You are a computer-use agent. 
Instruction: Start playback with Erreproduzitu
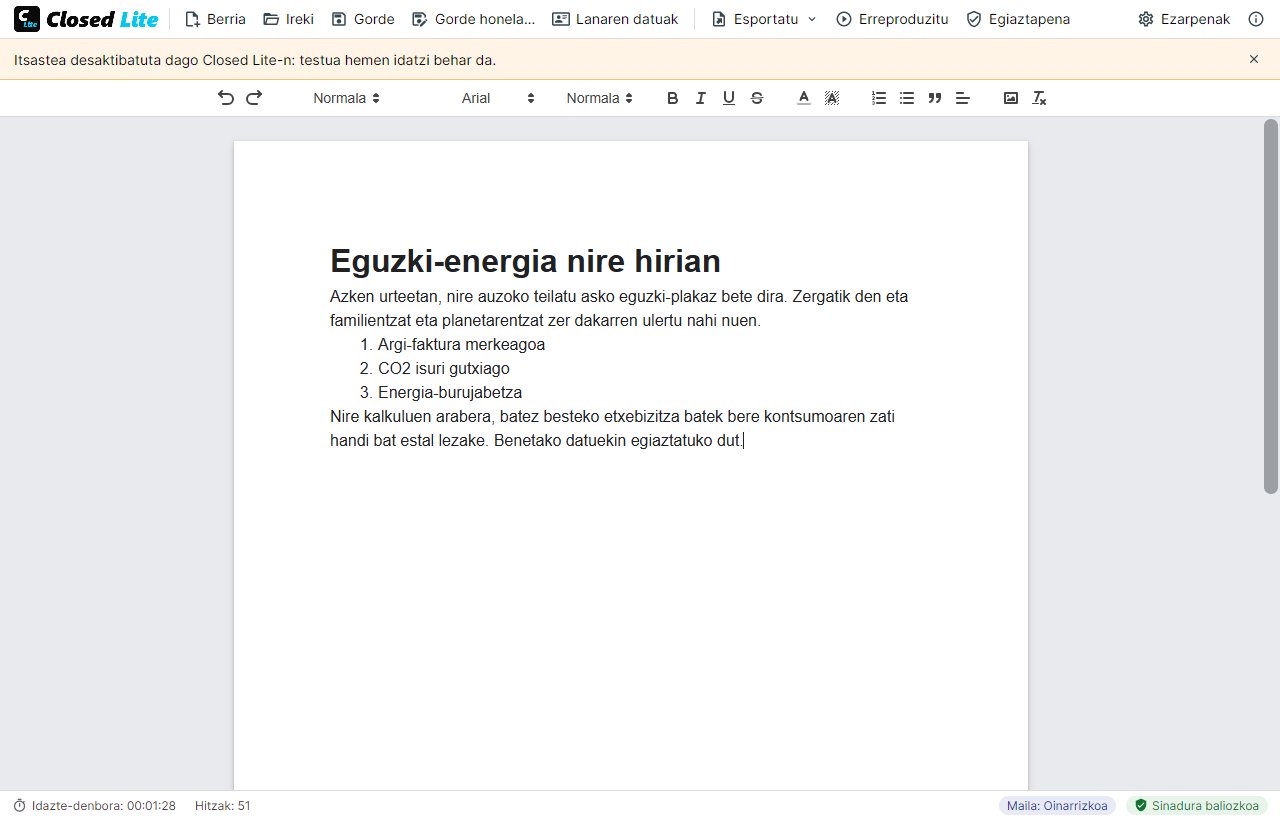[x=892, y=19]
